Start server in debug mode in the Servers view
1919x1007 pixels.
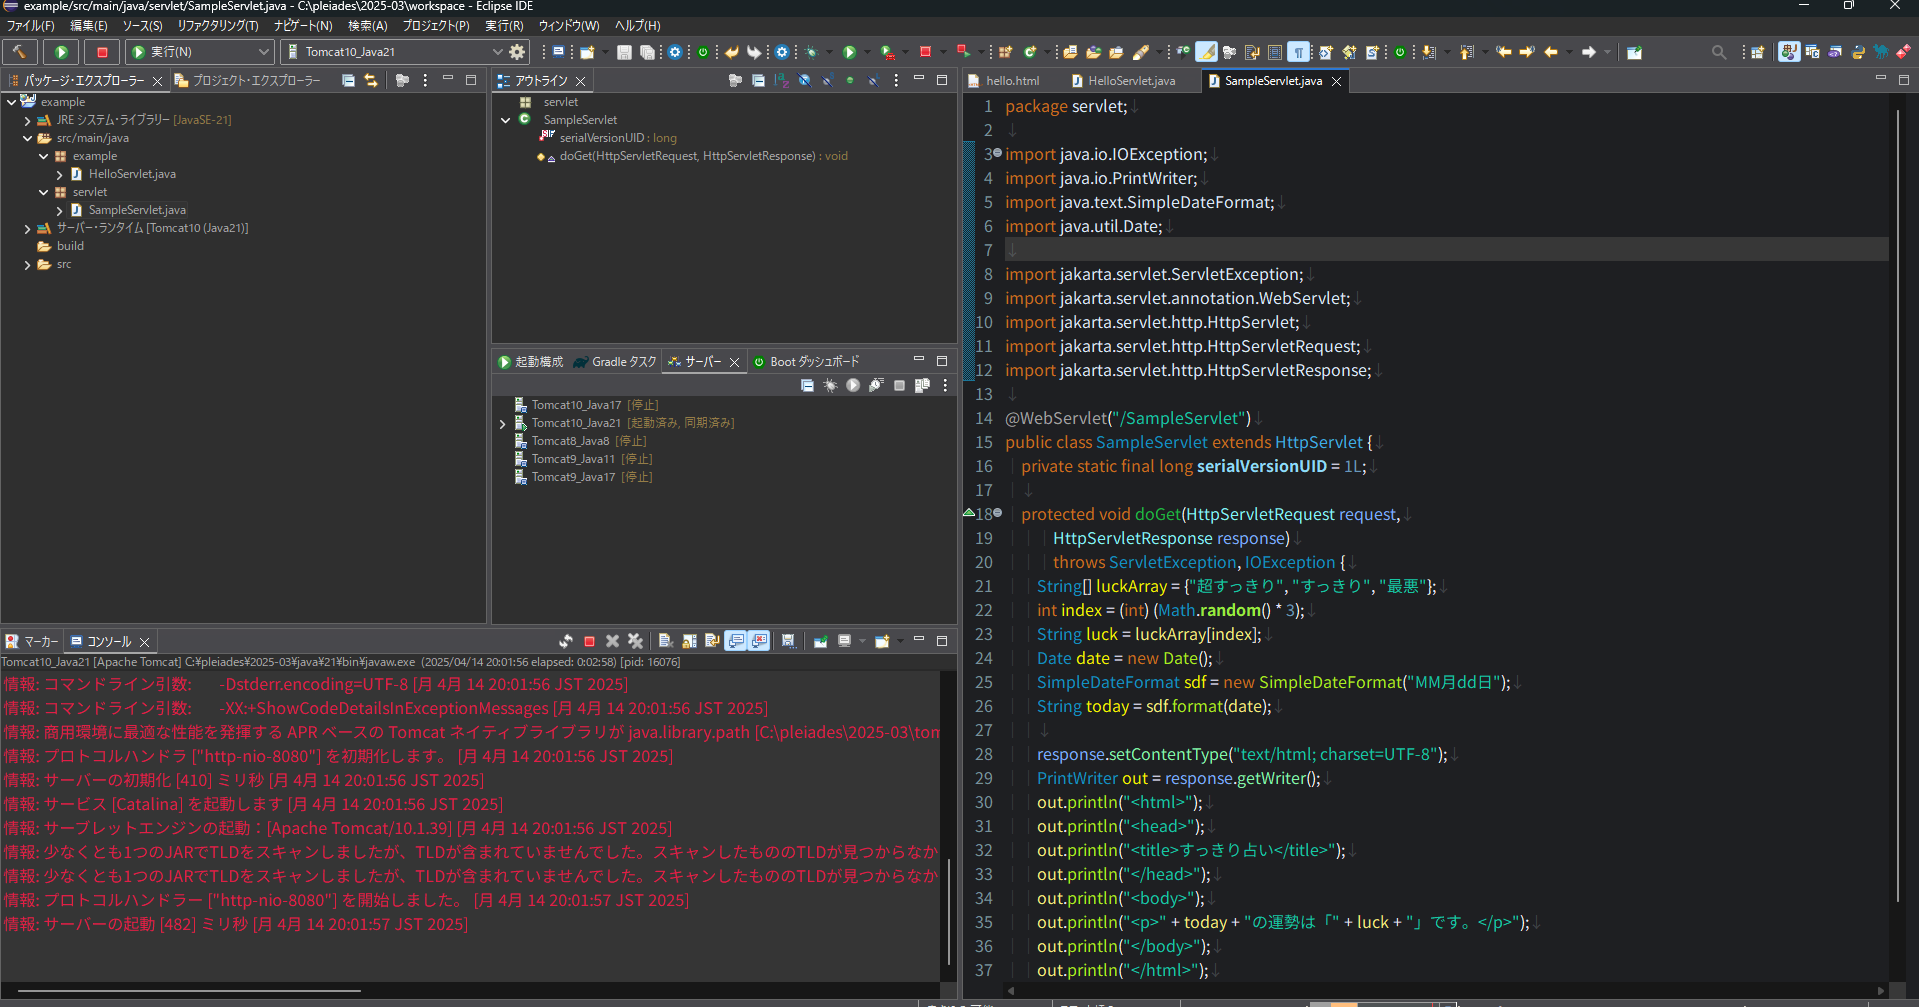[x=830, y=386]
